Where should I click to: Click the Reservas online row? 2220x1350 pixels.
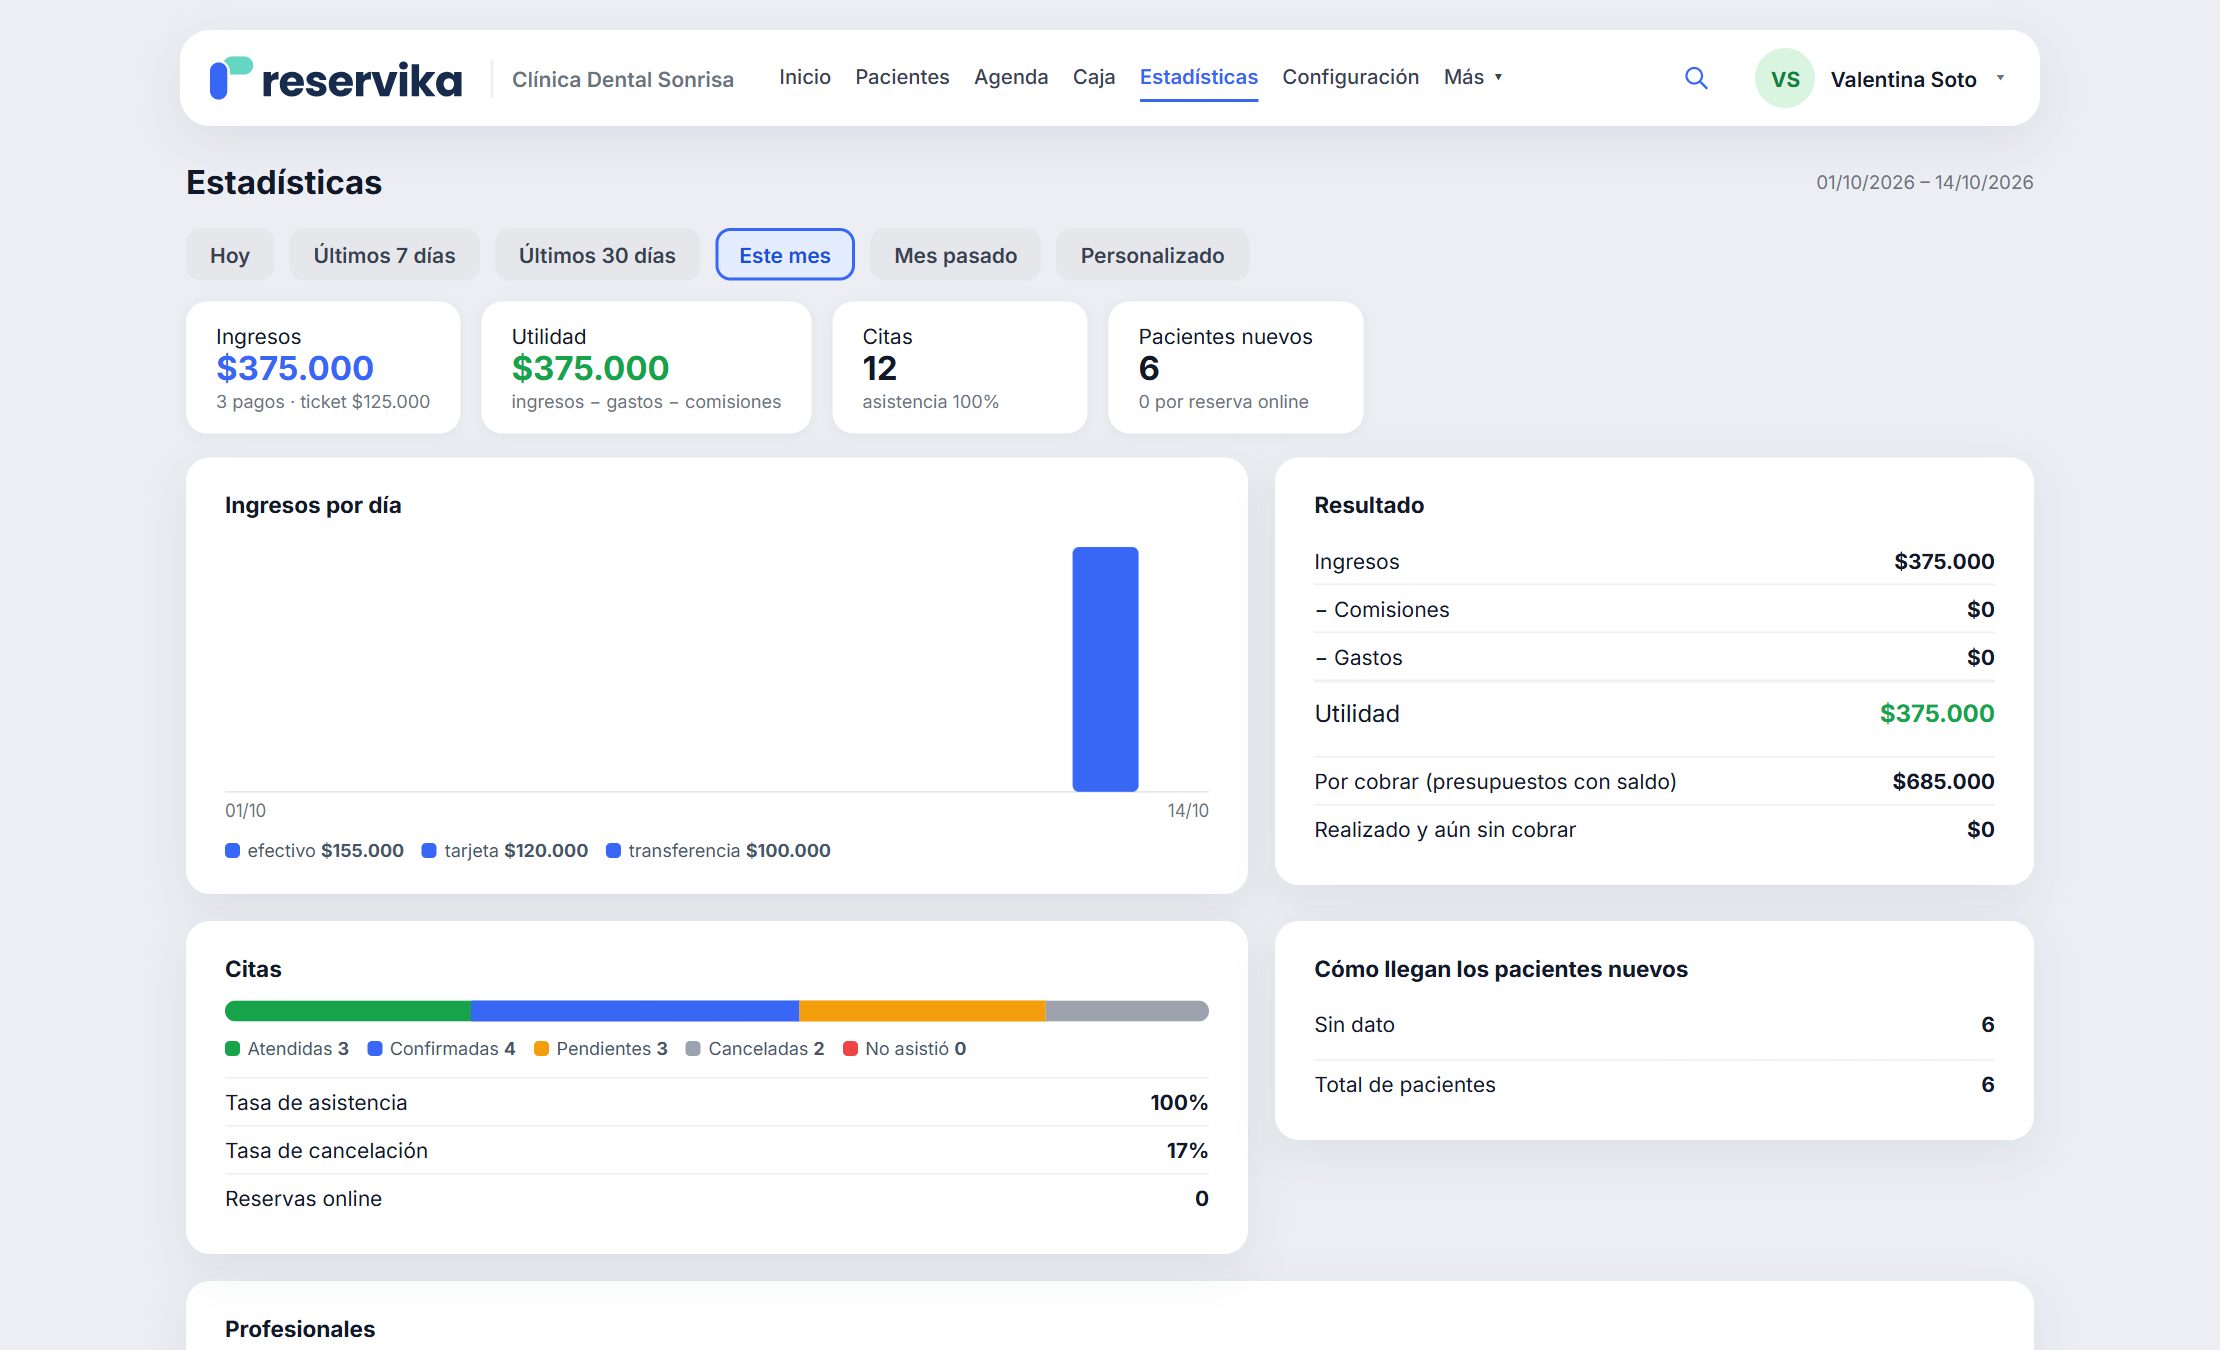[716, 1198]
